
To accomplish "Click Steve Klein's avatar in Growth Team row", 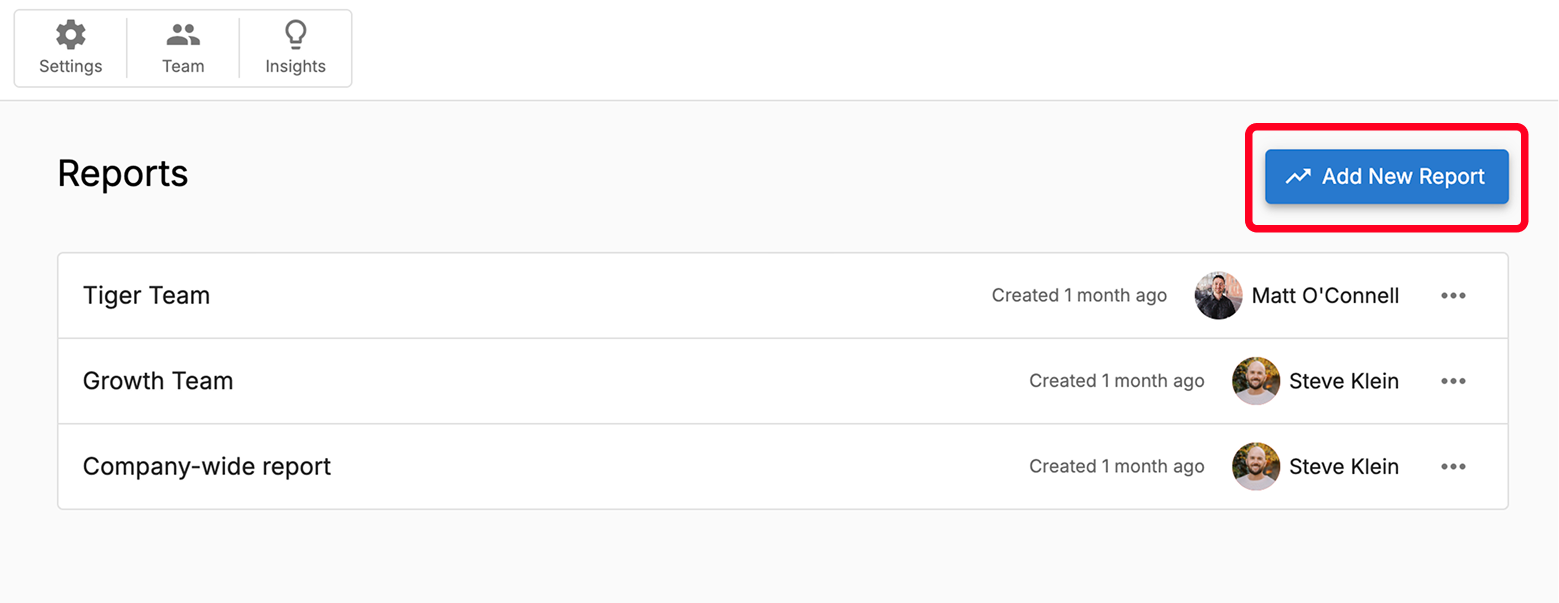I will click(x=1256, y=381).
